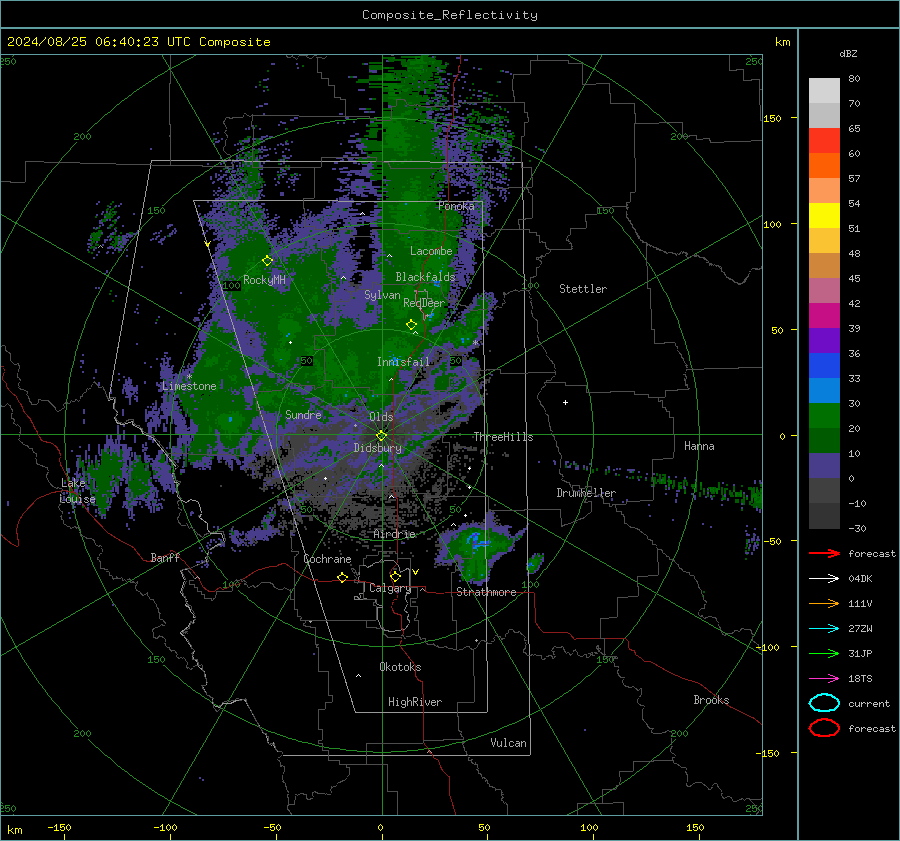Click the Banff town label
This screenshot has height=841, width=900.
pos(165,557)
